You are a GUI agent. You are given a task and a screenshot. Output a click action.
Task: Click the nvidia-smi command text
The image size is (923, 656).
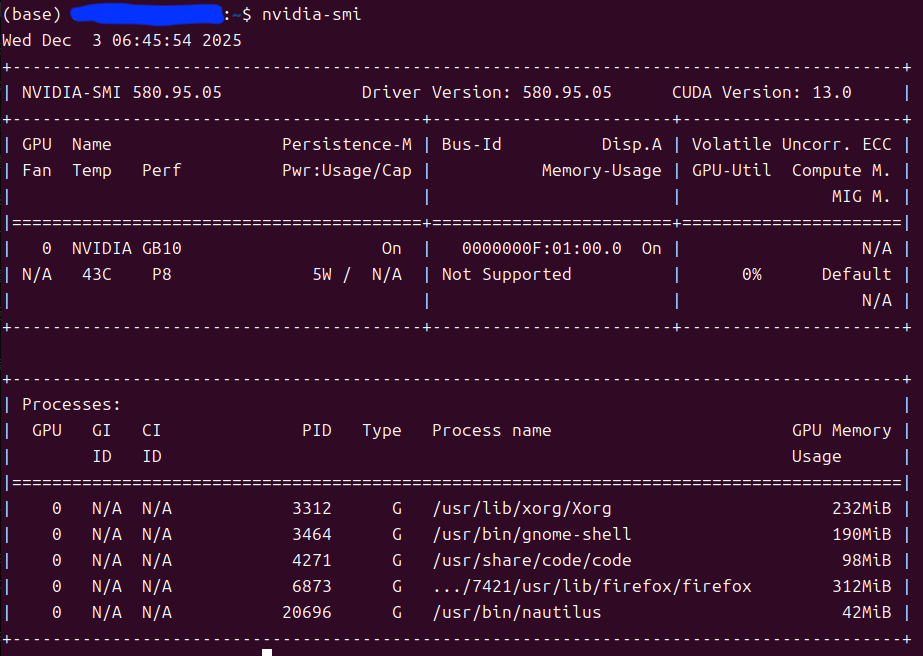[x=311, y=14]
